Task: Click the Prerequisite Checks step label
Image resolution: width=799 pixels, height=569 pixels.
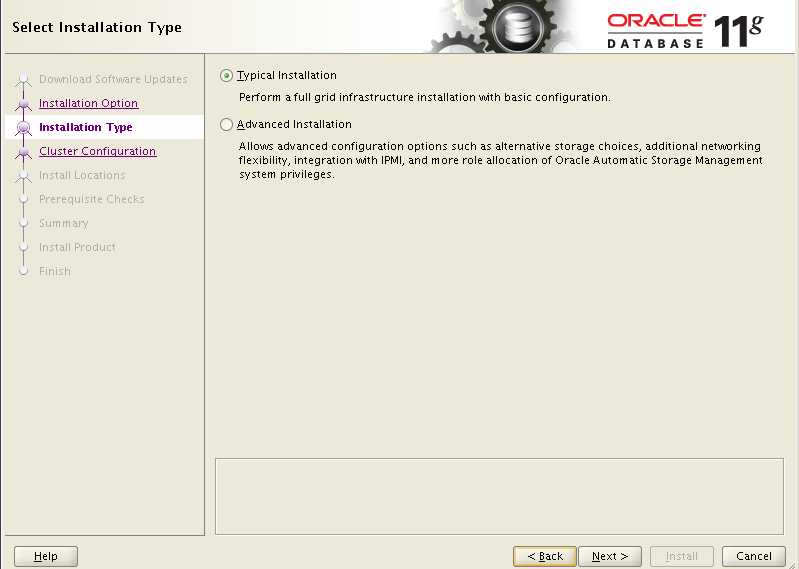Action: tap(92, 199)
